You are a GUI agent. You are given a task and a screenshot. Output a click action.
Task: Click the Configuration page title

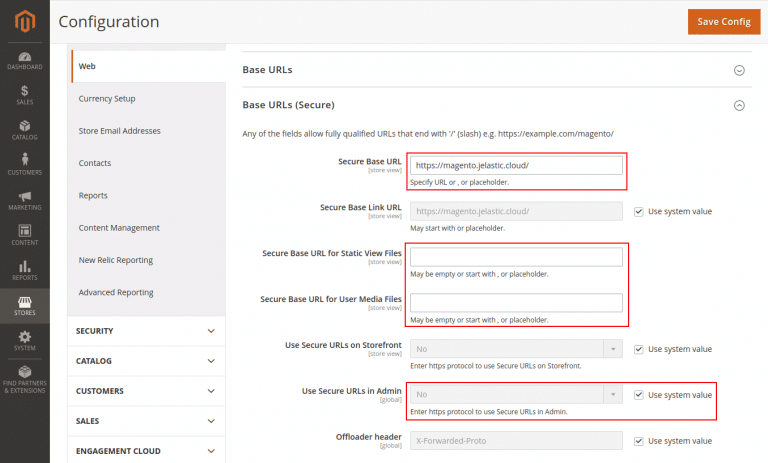coord(109,22)
